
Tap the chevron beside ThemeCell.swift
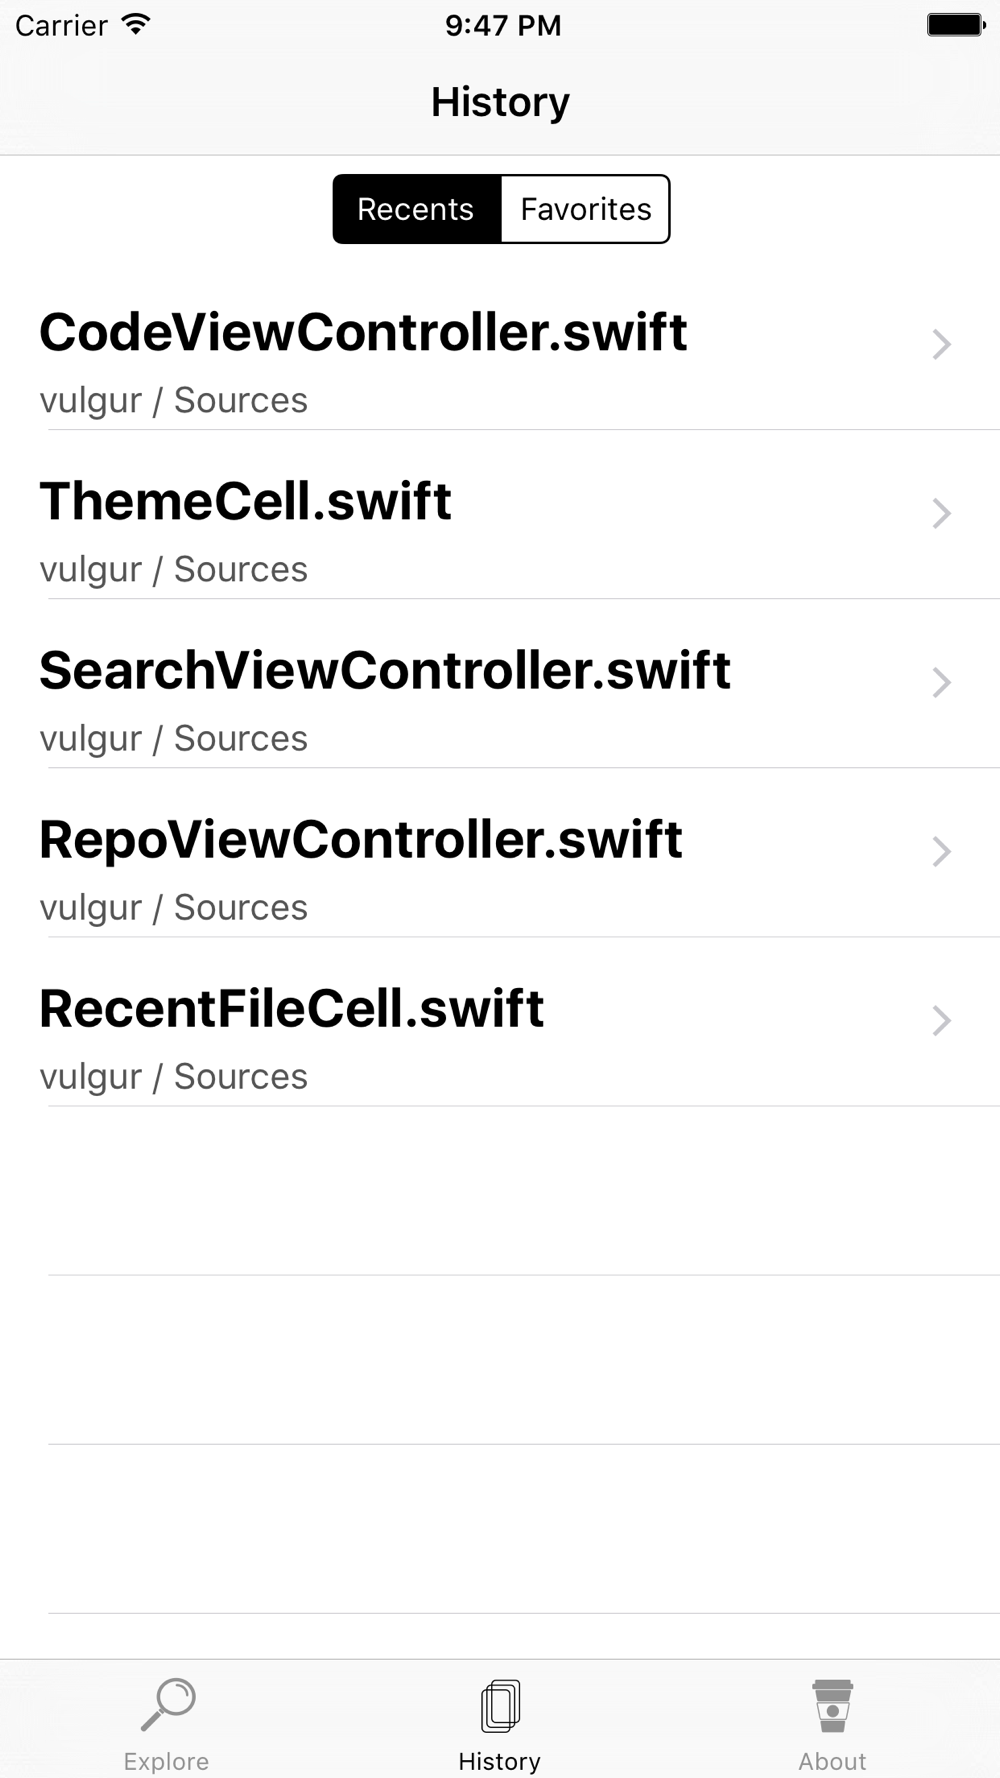941,513
